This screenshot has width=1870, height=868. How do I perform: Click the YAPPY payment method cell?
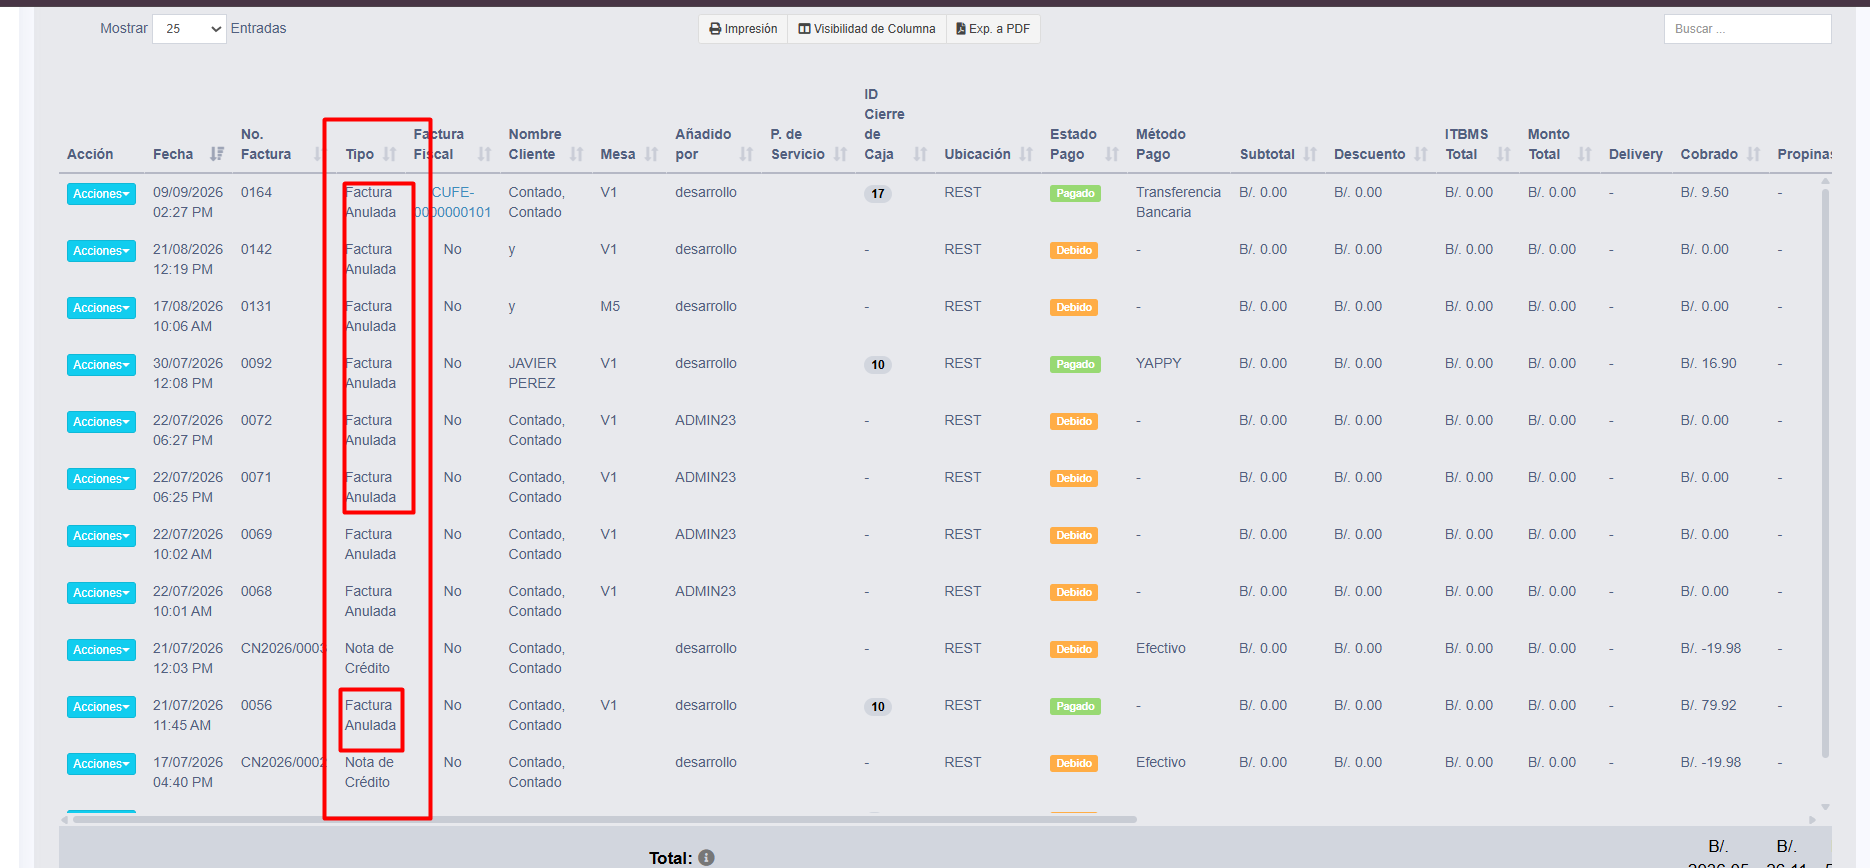(1159, 363)
